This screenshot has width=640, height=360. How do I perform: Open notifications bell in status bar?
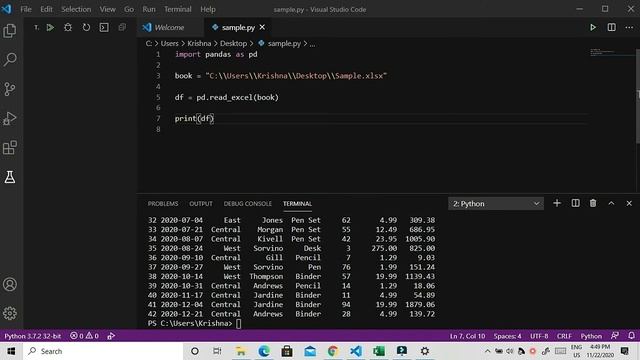631,336
